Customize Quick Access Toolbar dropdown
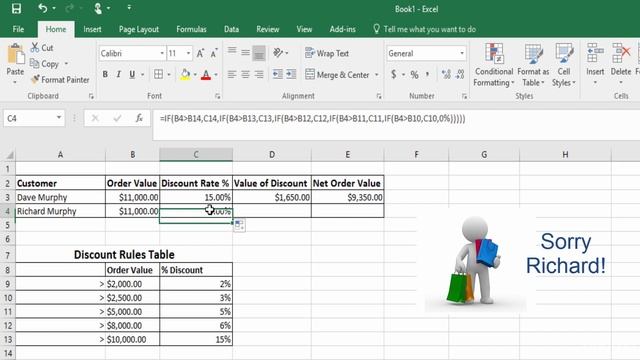The width and height of the screenshot is (640, 360). pyautogui.click(x=129, y=8)
